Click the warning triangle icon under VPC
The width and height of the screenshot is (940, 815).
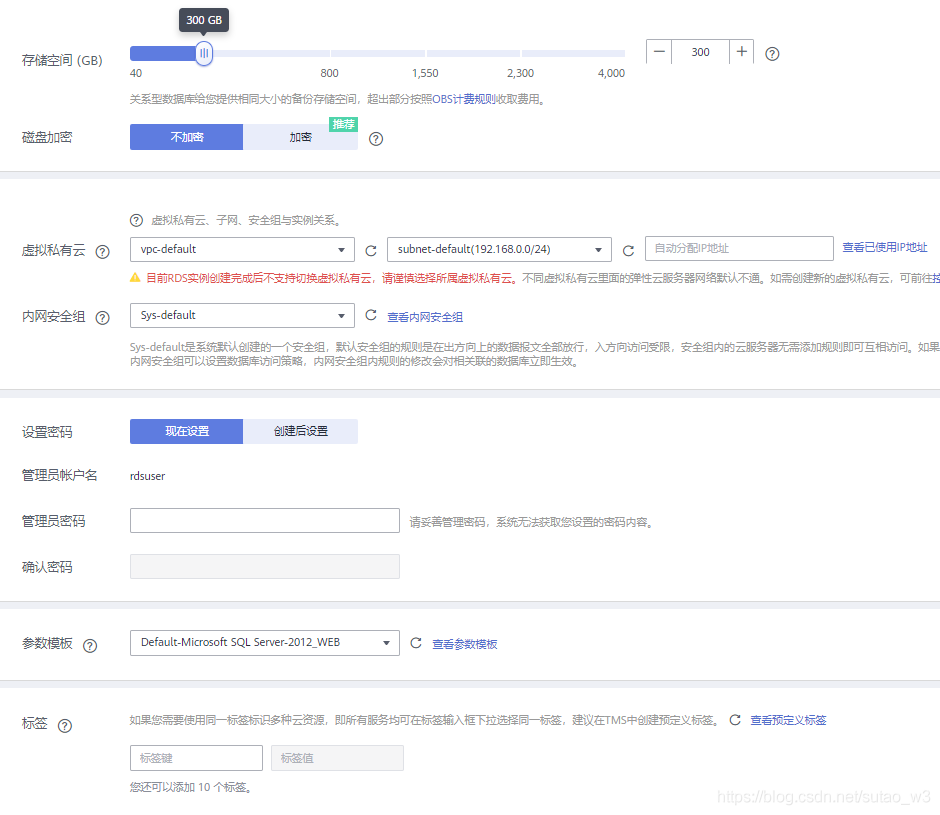tap(135, 278)
